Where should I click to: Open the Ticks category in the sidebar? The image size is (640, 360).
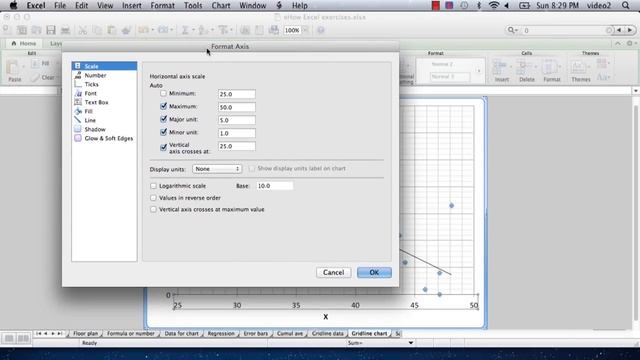[91, 84]
